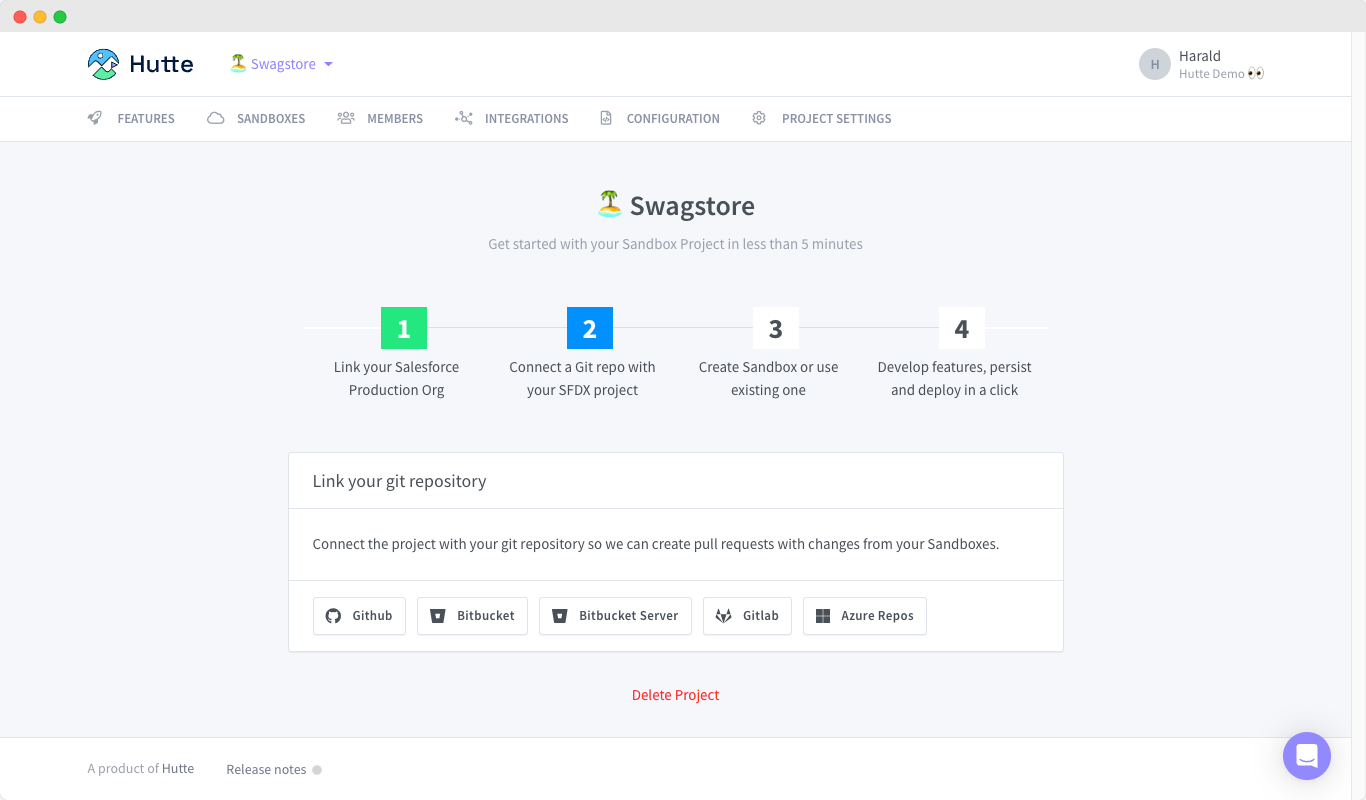The height and width of the screenshot is (800, 1366).
Task: Click the step 4 number box
Action: (x=962, y=328)
